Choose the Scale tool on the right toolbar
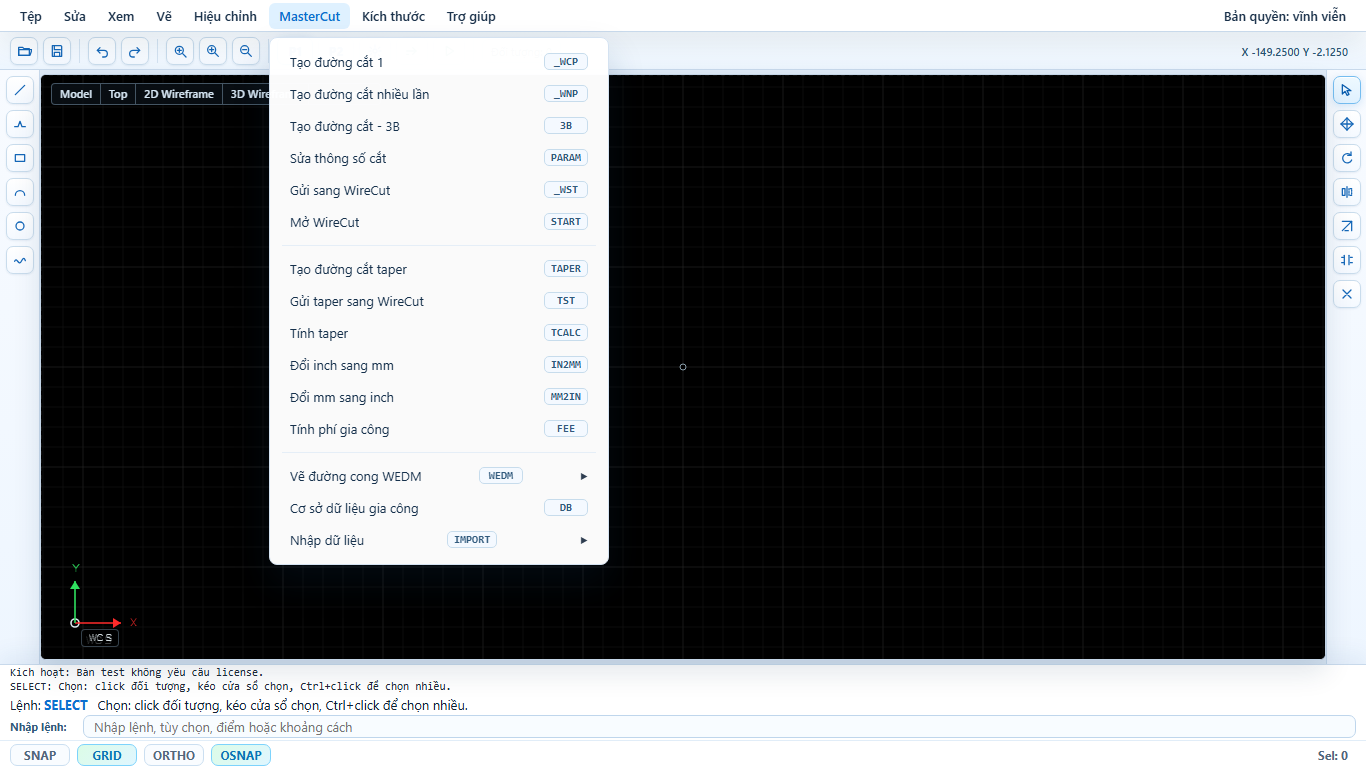The image size is (1366, 768). (x=1346, y=226)
